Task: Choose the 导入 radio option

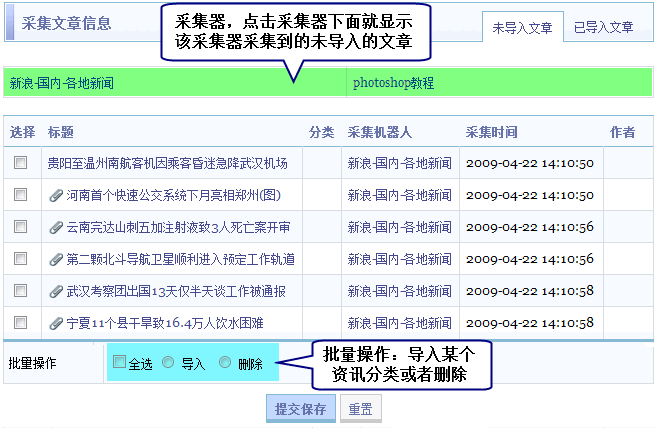Action: coord(168,363)
